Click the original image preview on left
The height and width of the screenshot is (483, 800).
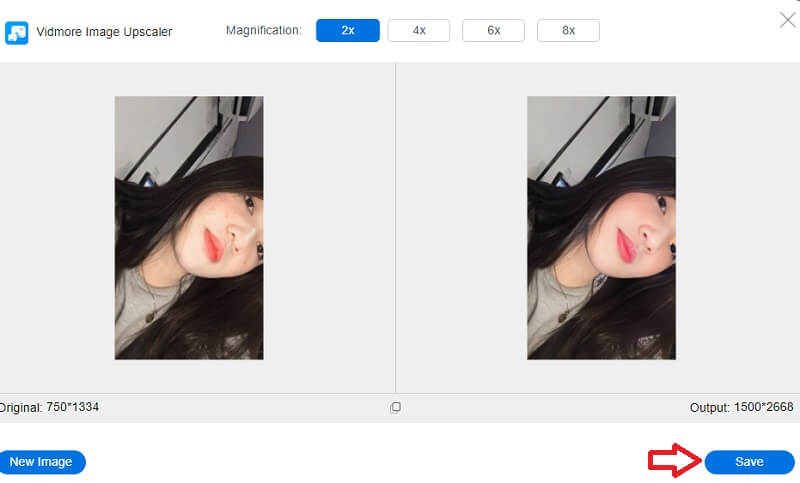point(189,228)
